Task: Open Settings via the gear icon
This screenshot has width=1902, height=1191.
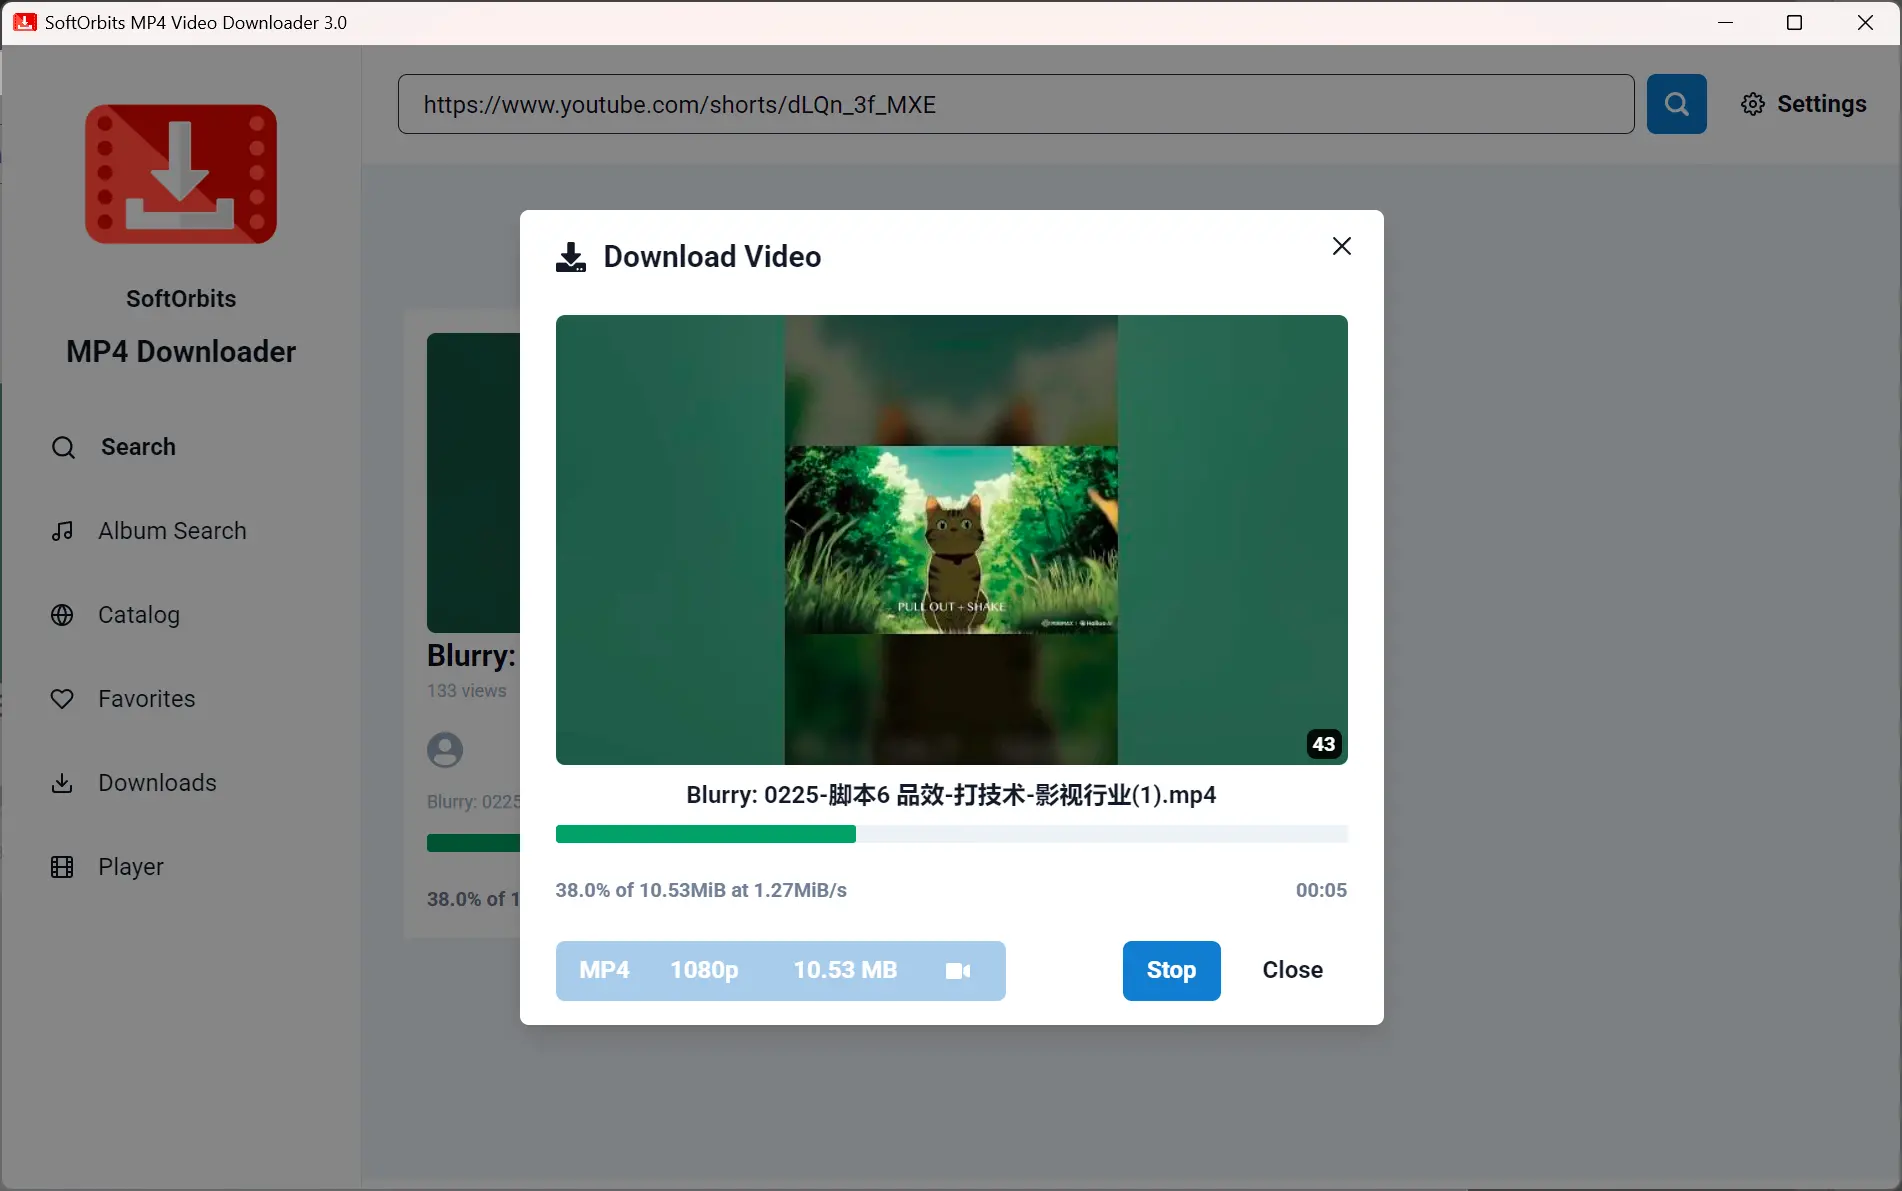Action: 1753,104
